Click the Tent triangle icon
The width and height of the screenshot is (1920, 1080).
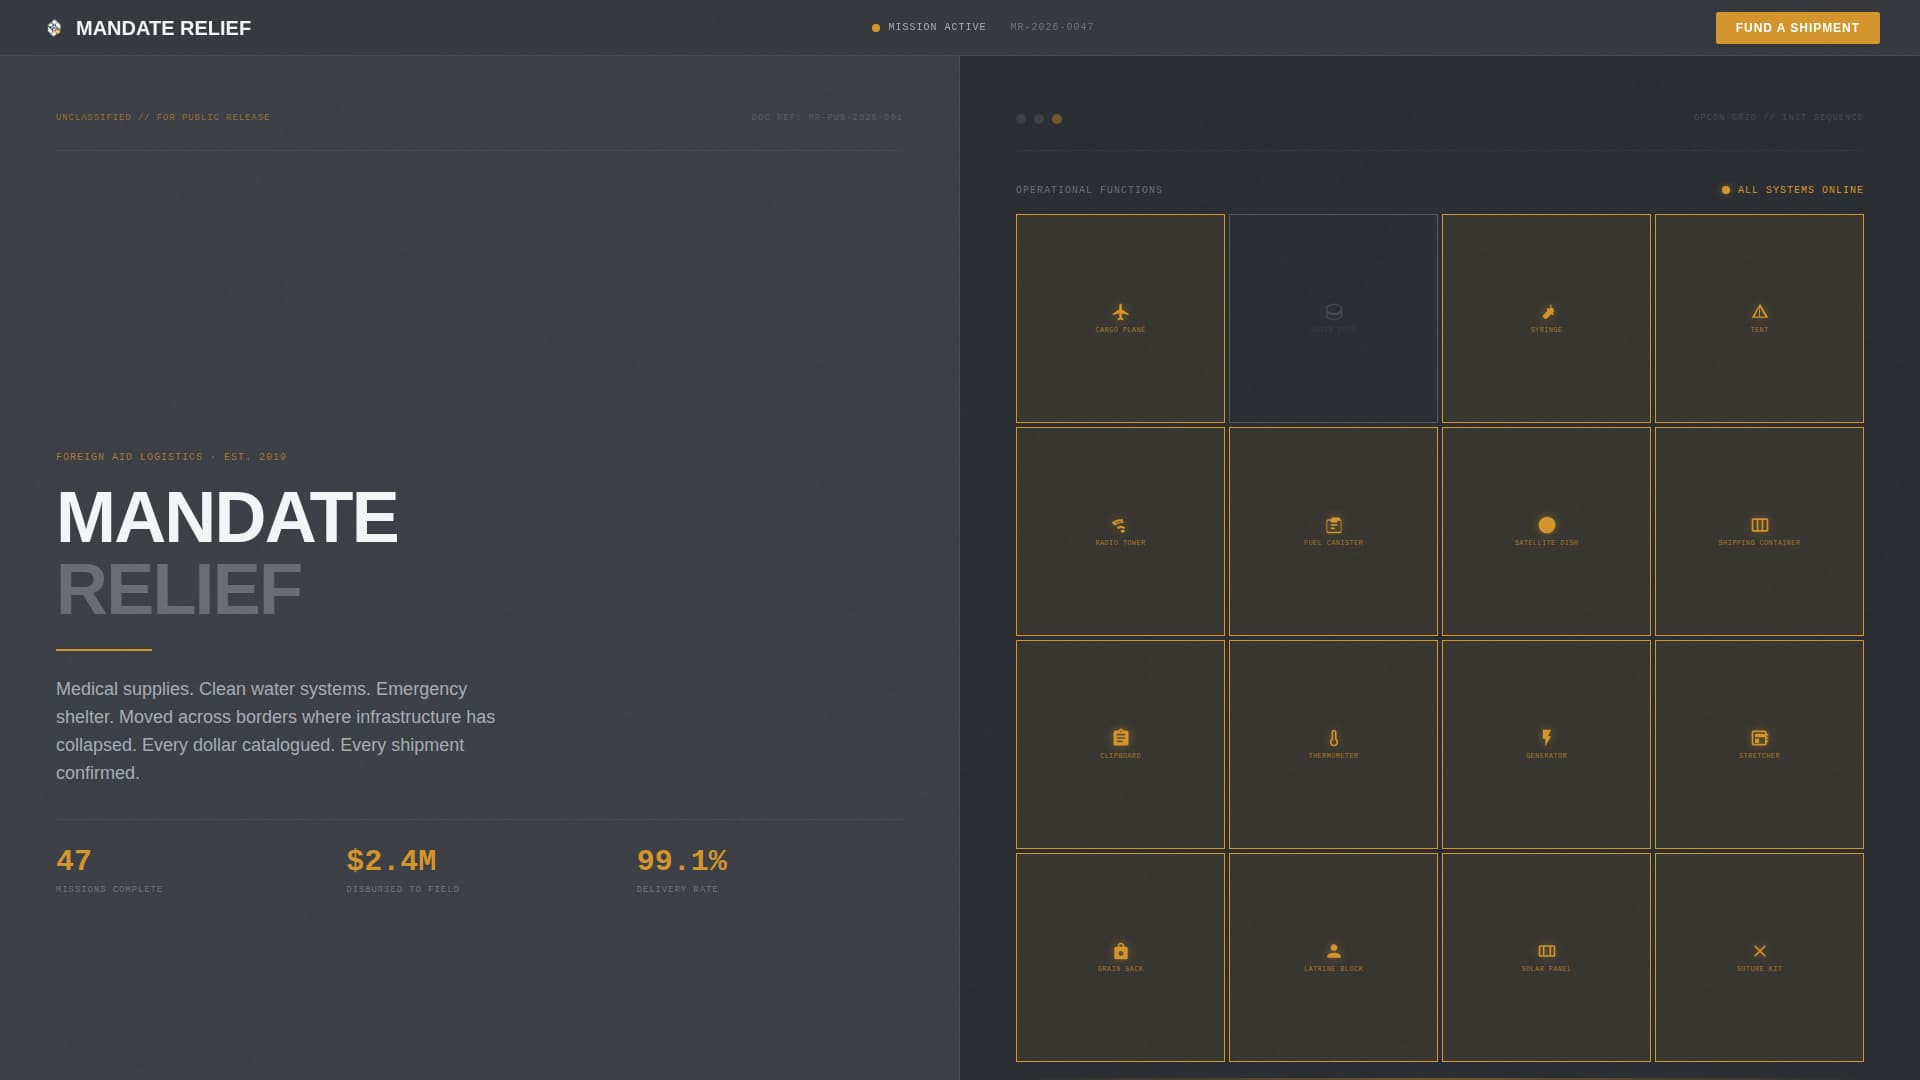pos(1759,312)
